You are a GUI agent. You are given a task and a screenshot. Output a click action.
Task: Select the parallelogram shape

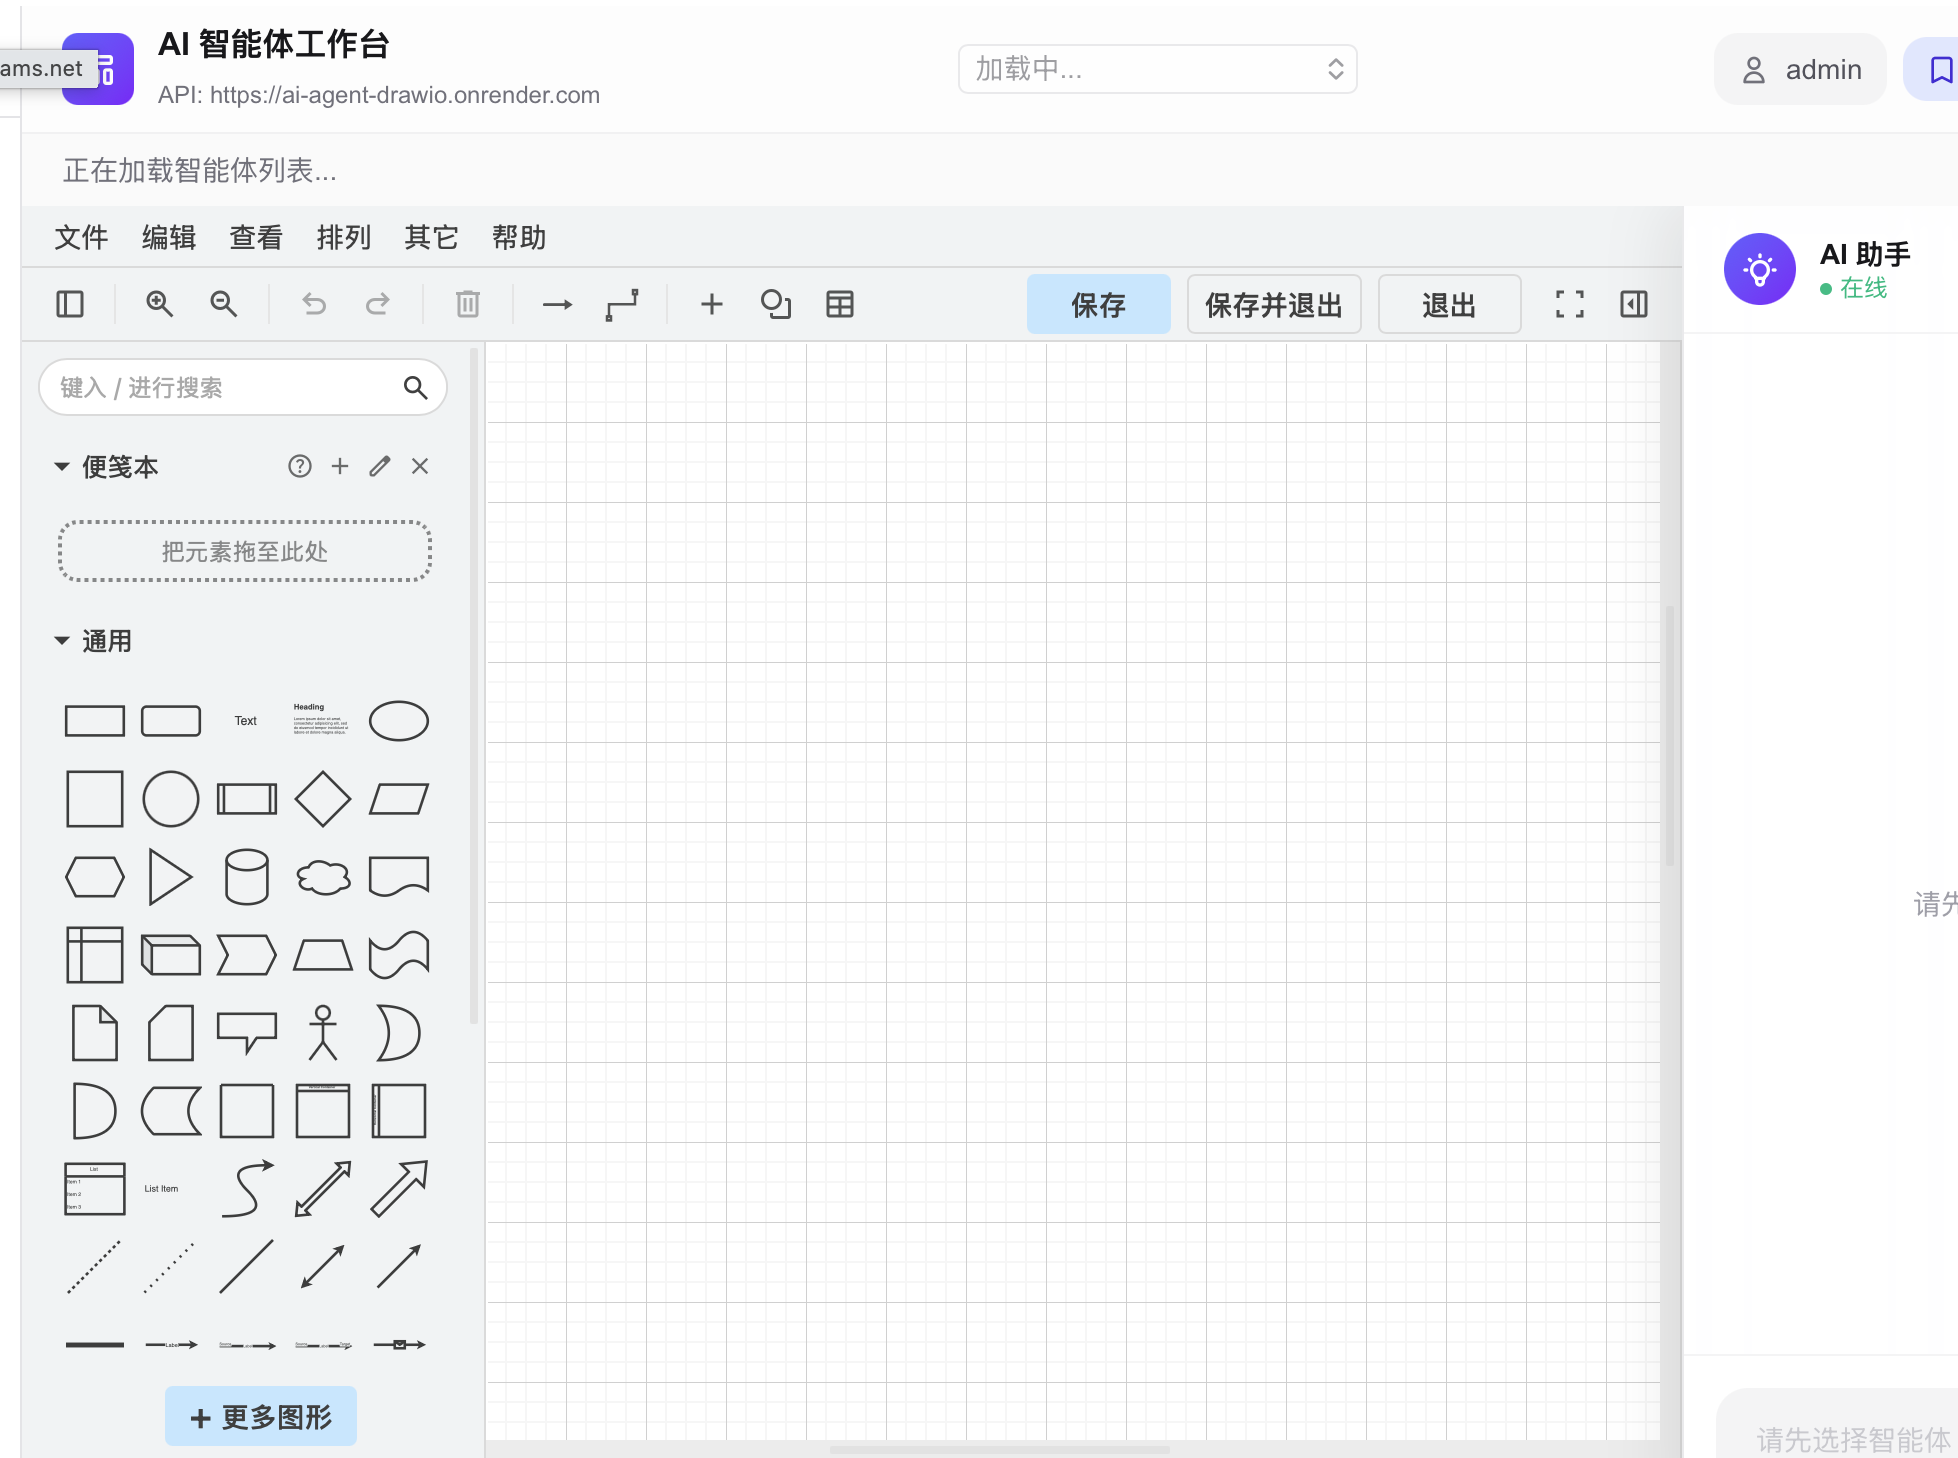(x=399, y=799)
